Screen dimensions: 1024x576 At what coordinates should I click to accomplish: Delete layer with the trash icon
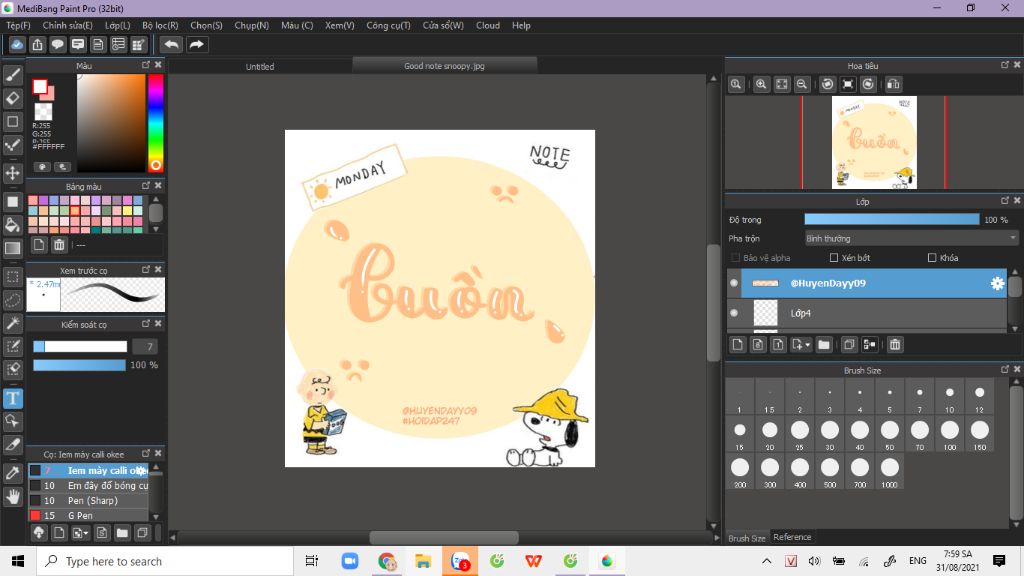coord(895,345)
